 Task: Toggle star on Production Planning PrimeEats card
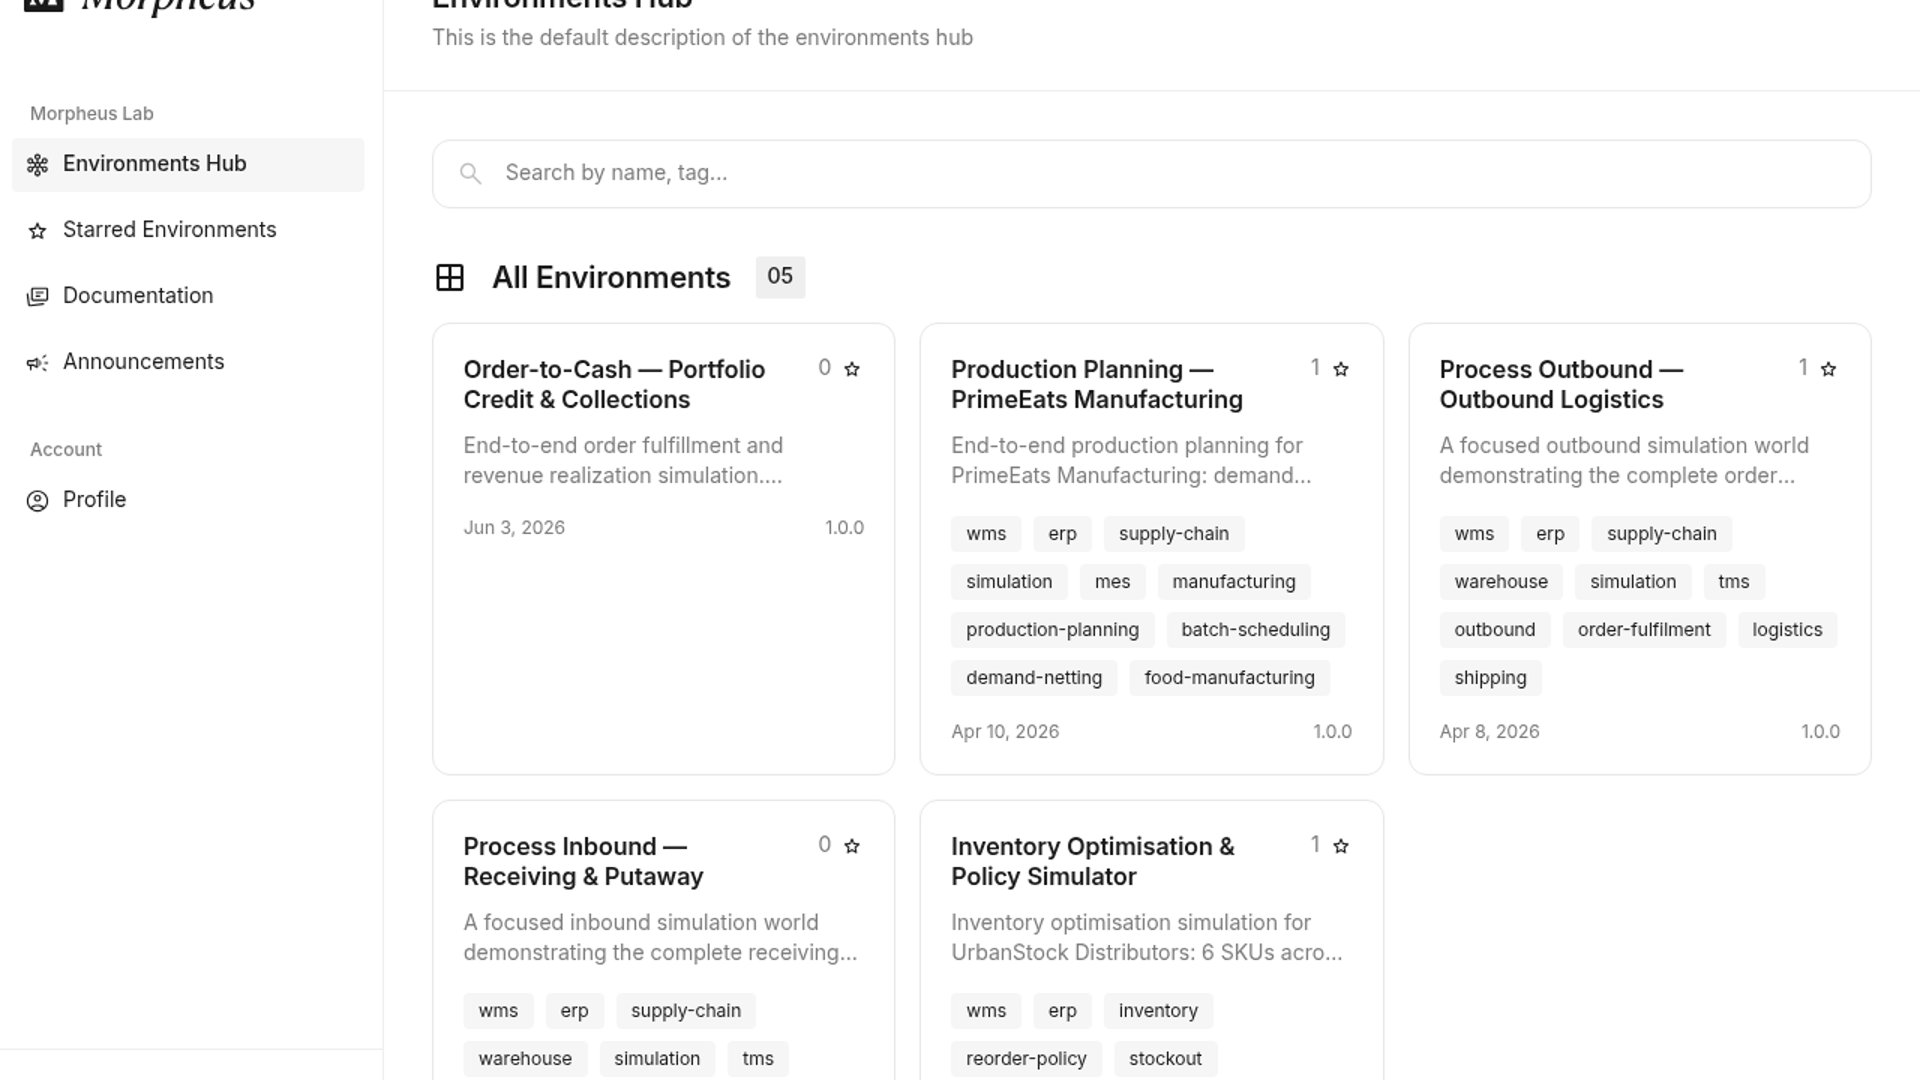[x=1341, y=369]
